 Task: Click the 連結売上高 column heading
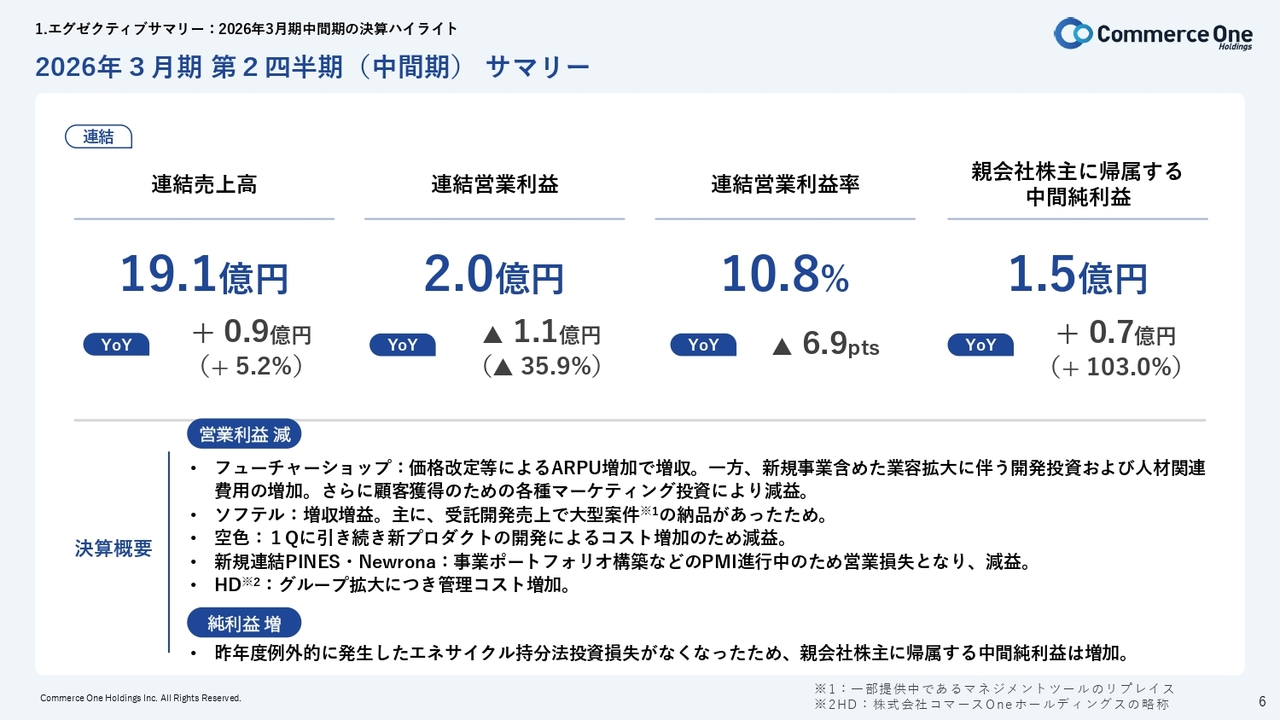click(x=204, y=185)
